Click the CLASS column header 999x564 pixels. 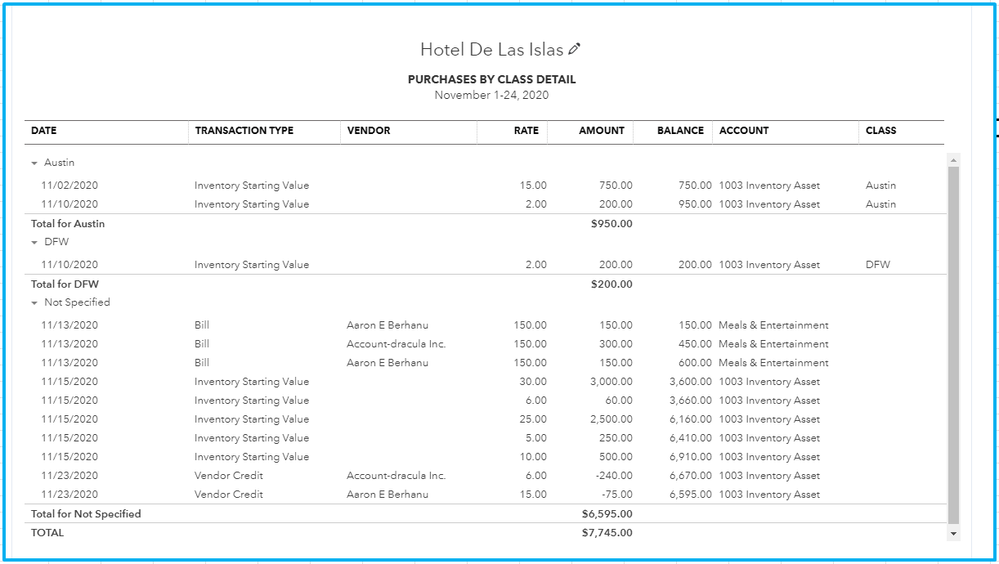point(880,131)
